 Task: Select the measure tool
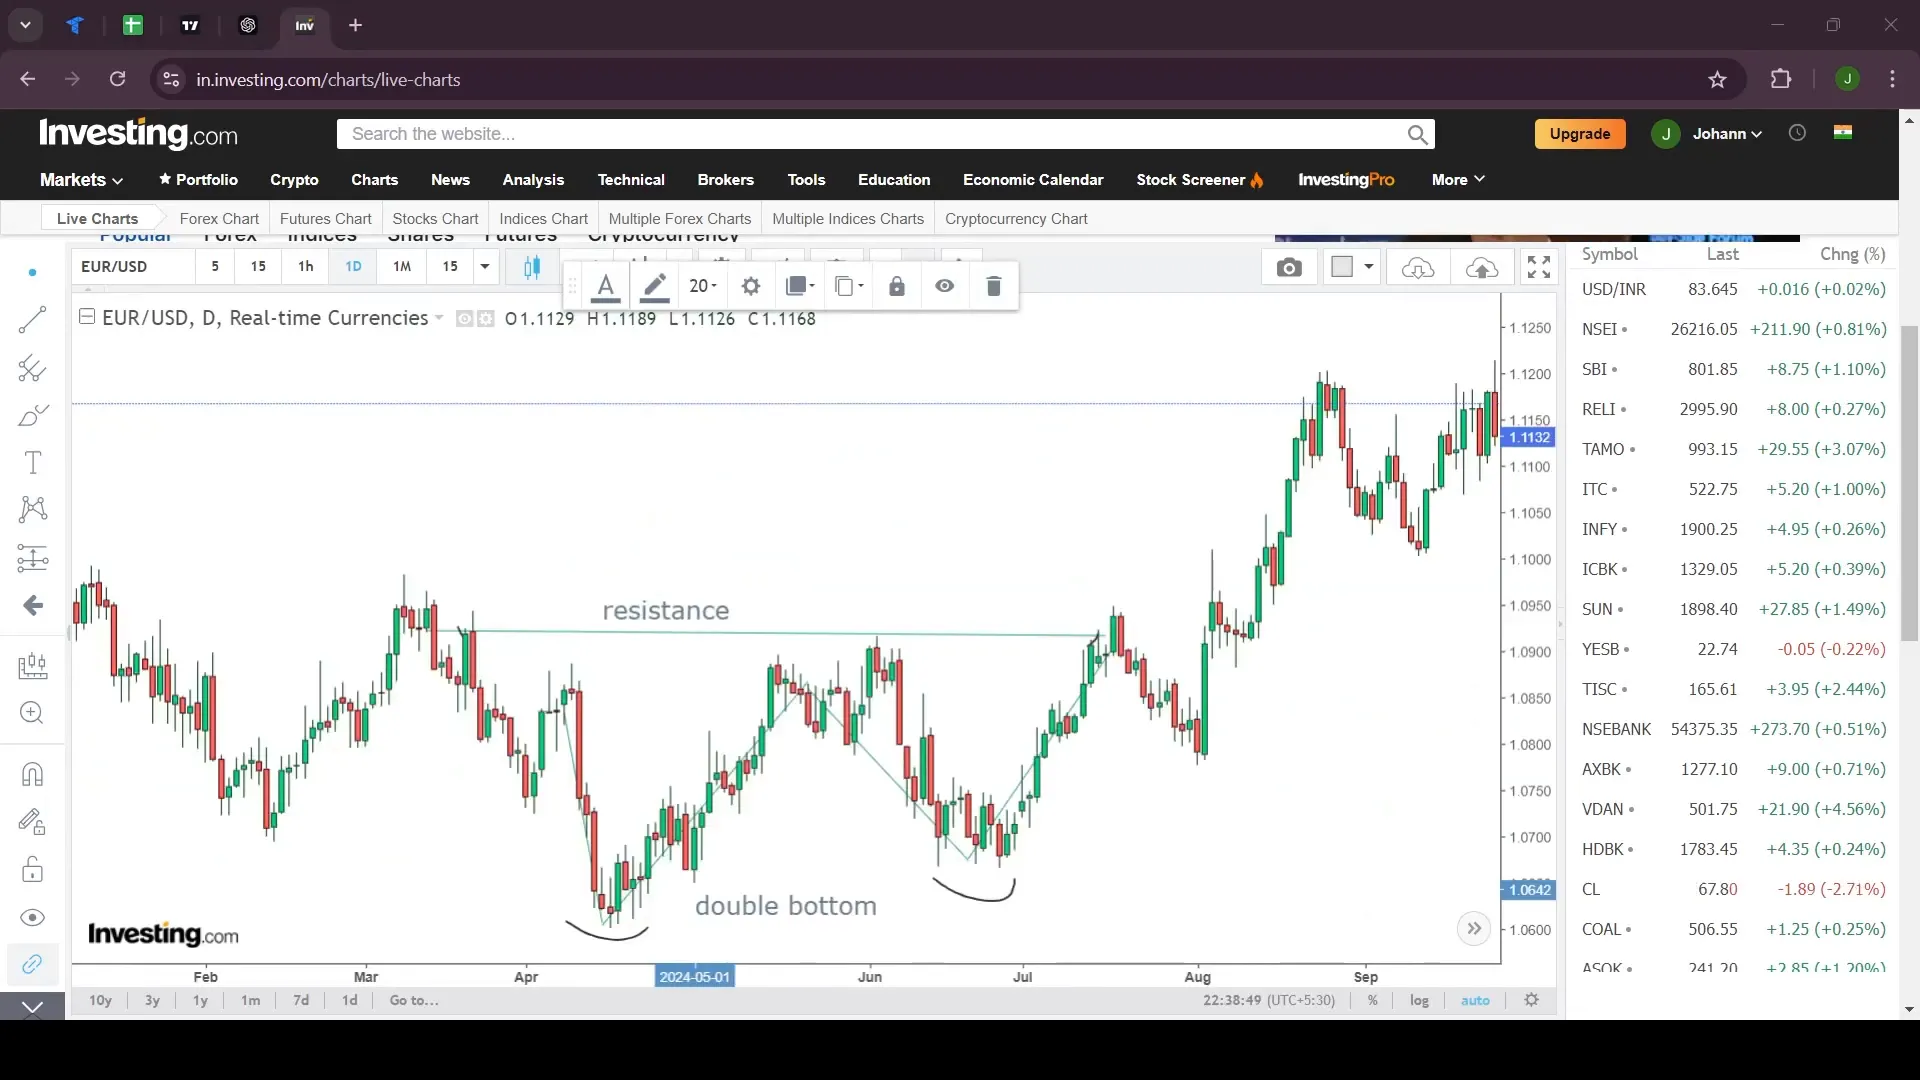pyautogui.click(x=32, y=665)
